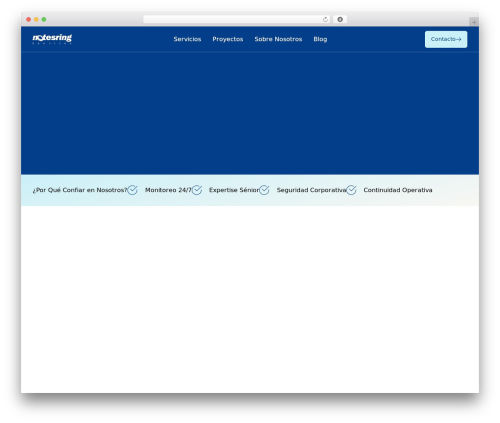Open the Blog link
The width and height of the screenshot is (500, 423).
(320, 39)
